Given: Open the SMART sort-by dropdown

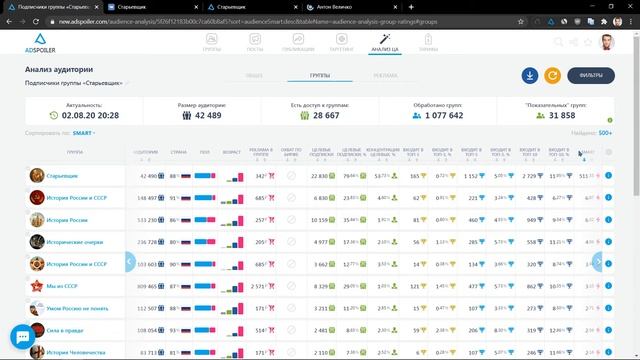Looking at the screenshot, I should (84, 133).
